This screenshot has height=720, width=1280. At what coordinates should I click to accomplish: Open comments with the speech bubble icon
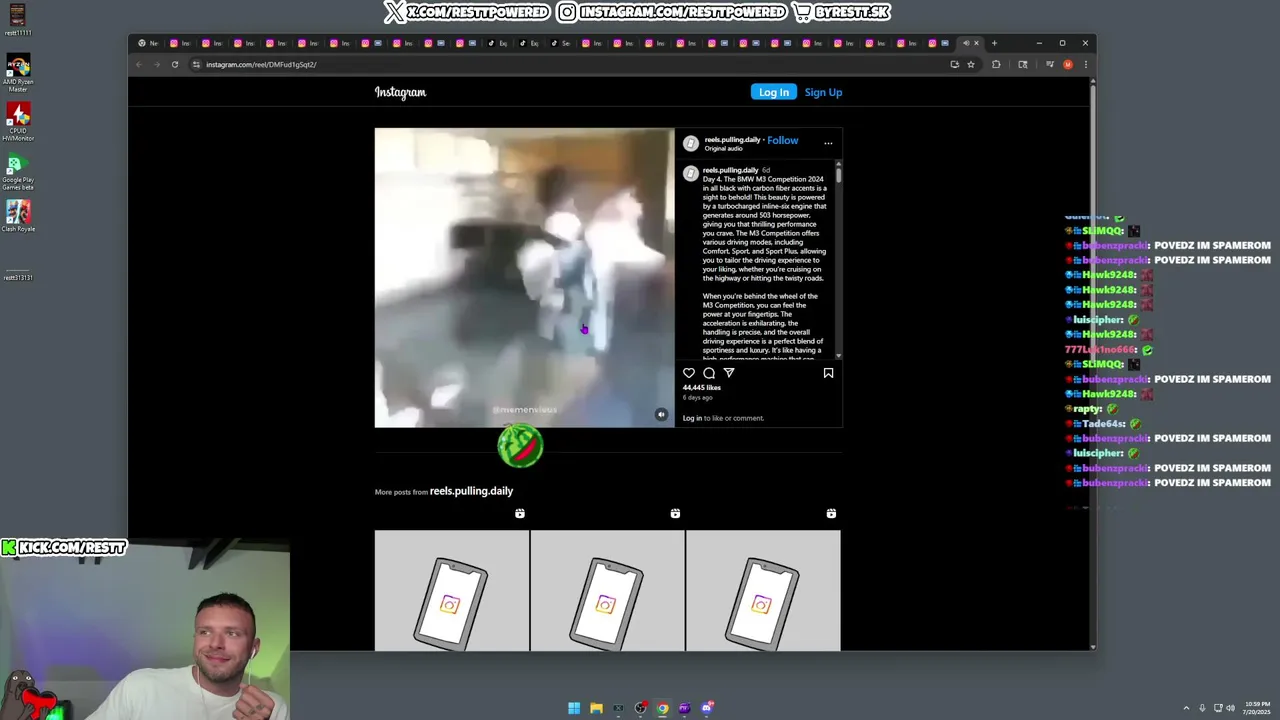709,373
